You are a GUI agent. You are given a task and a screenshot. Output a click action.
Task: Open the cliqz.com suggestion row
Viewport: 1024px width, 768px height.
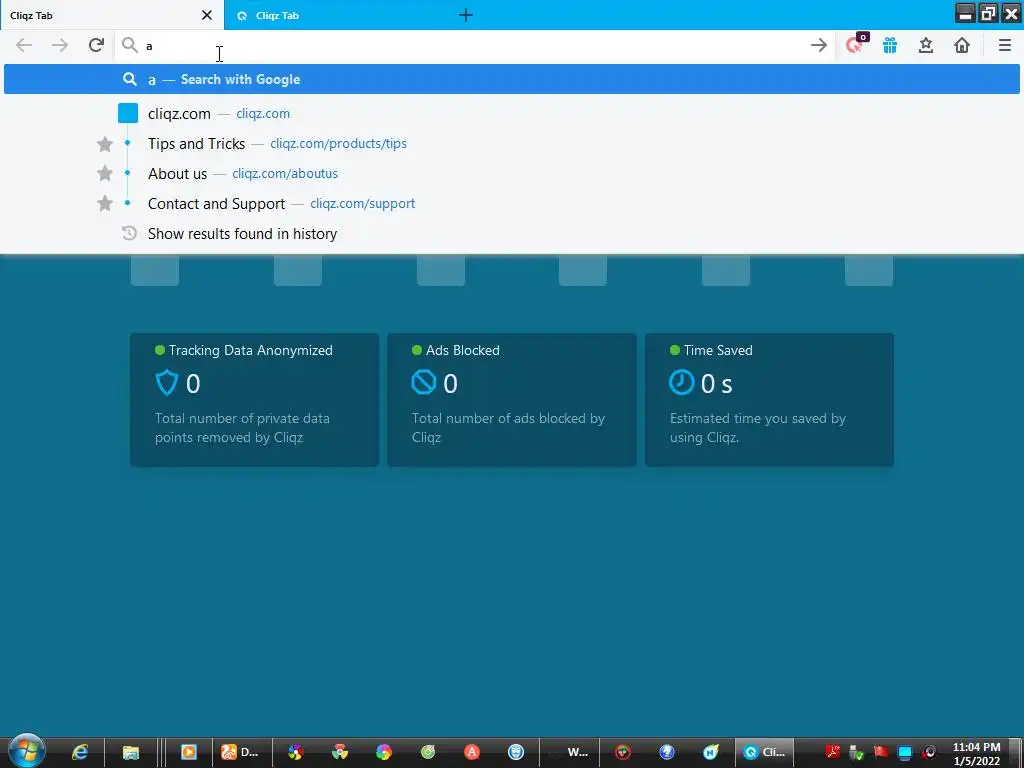coord(512,114)
